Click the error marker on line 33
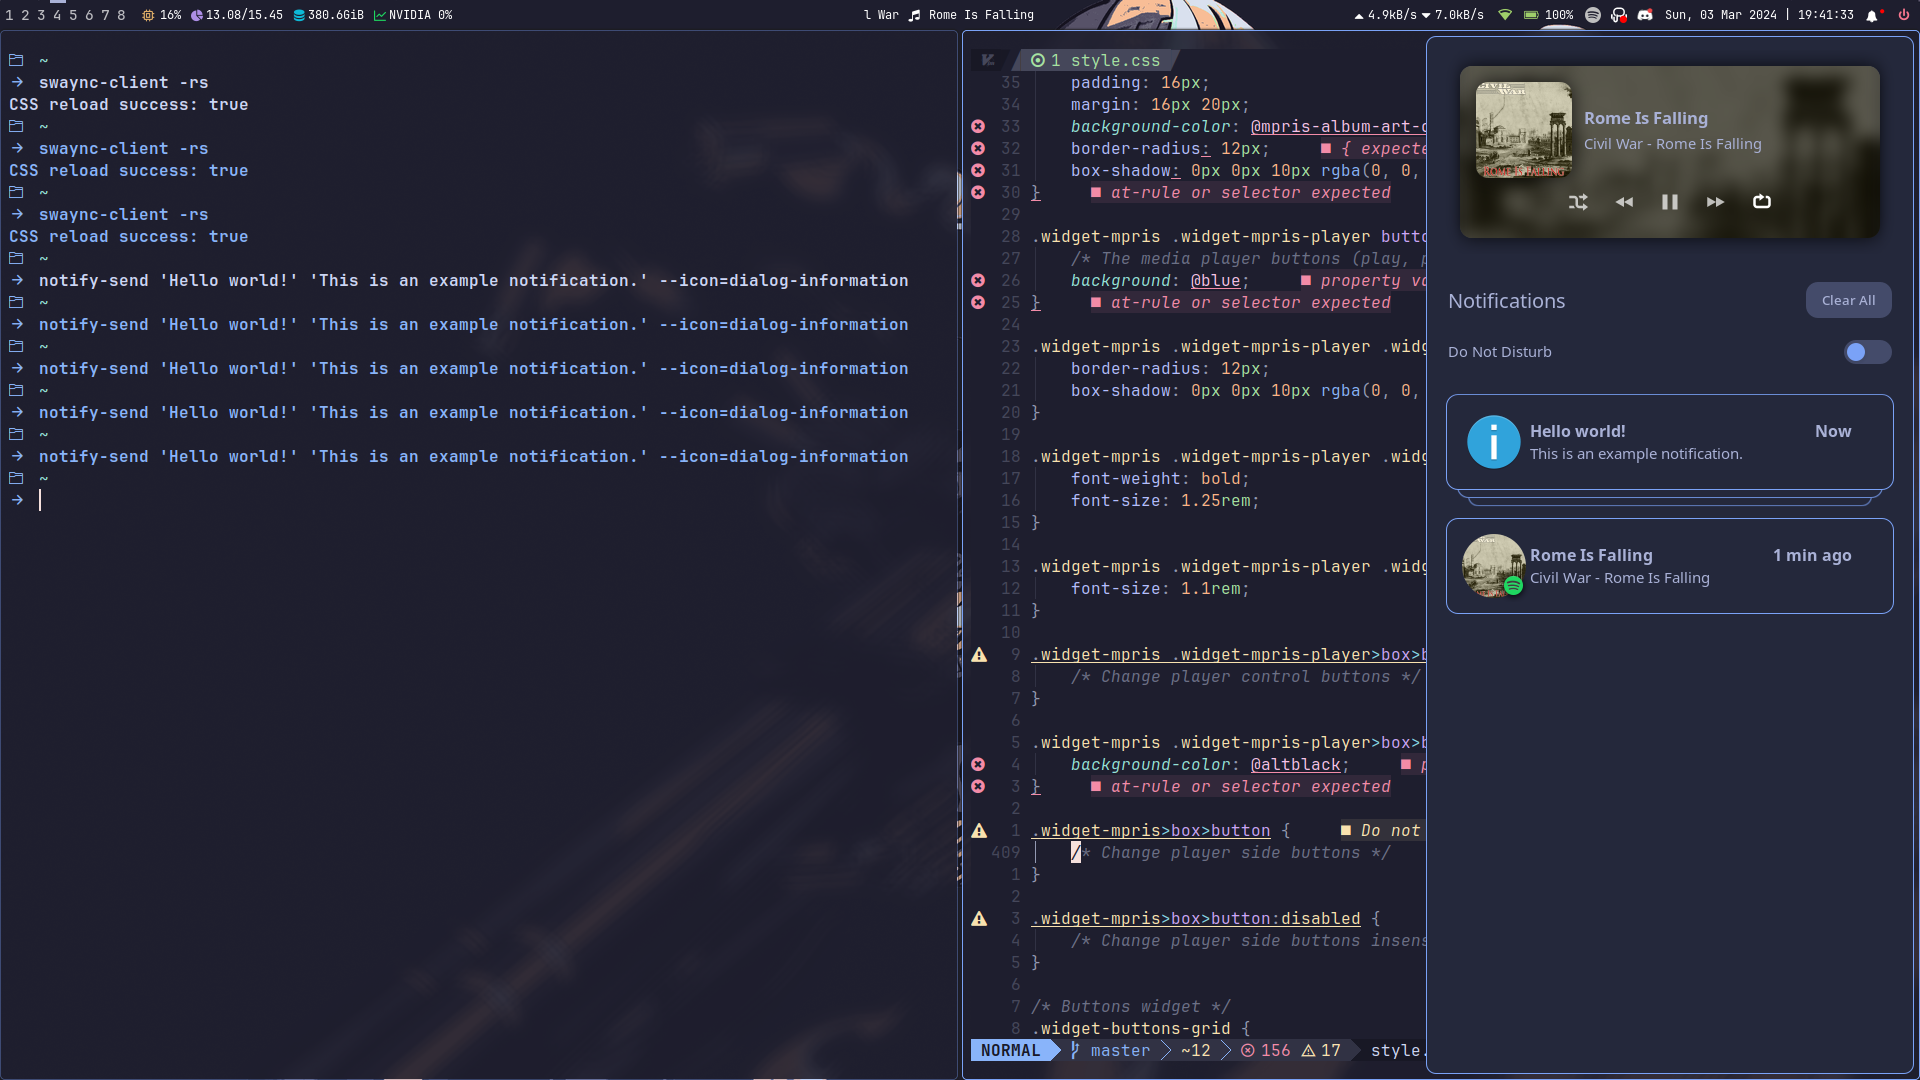 (x=978, y=126)
